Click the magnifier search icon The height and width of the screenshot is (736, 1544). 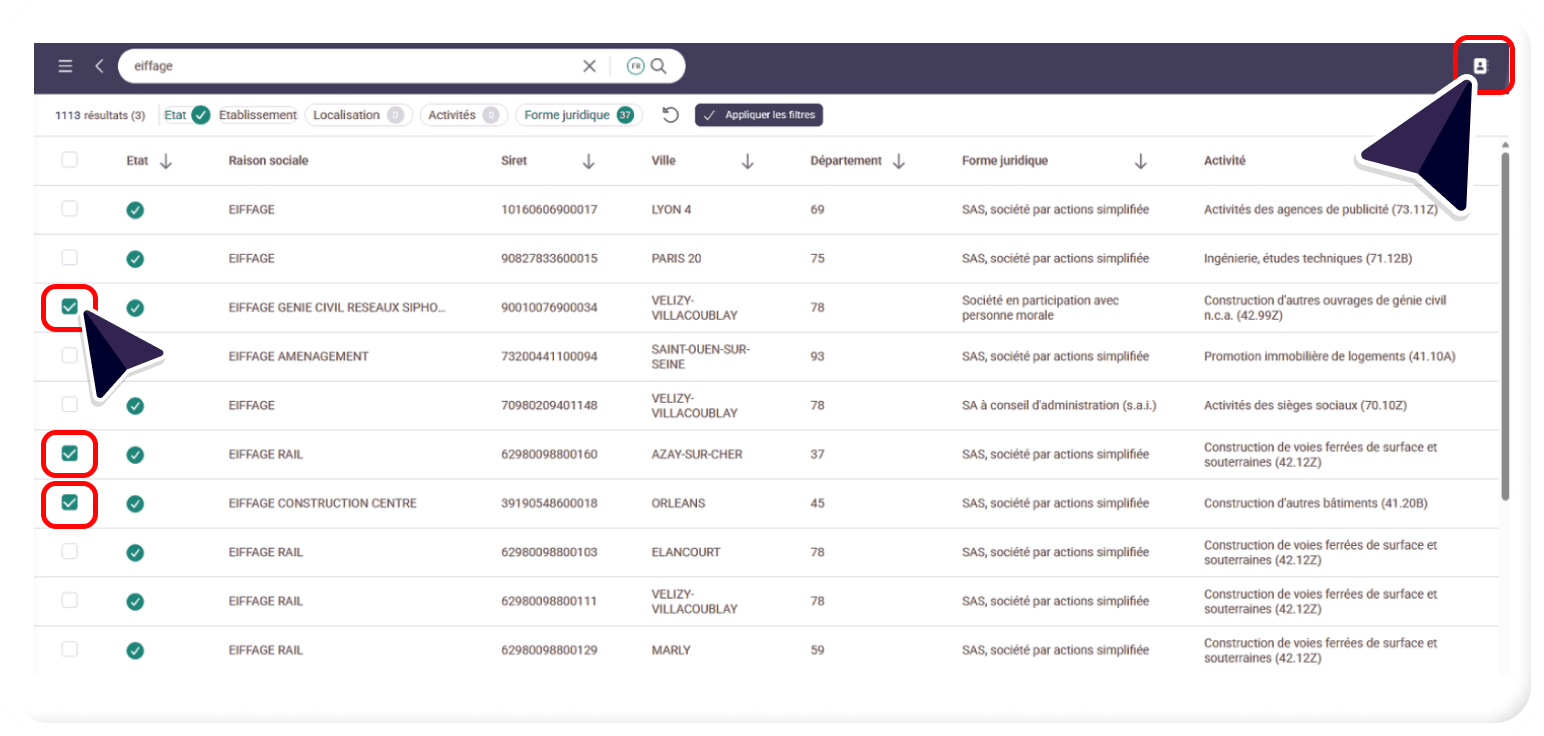tap(659, 66)
